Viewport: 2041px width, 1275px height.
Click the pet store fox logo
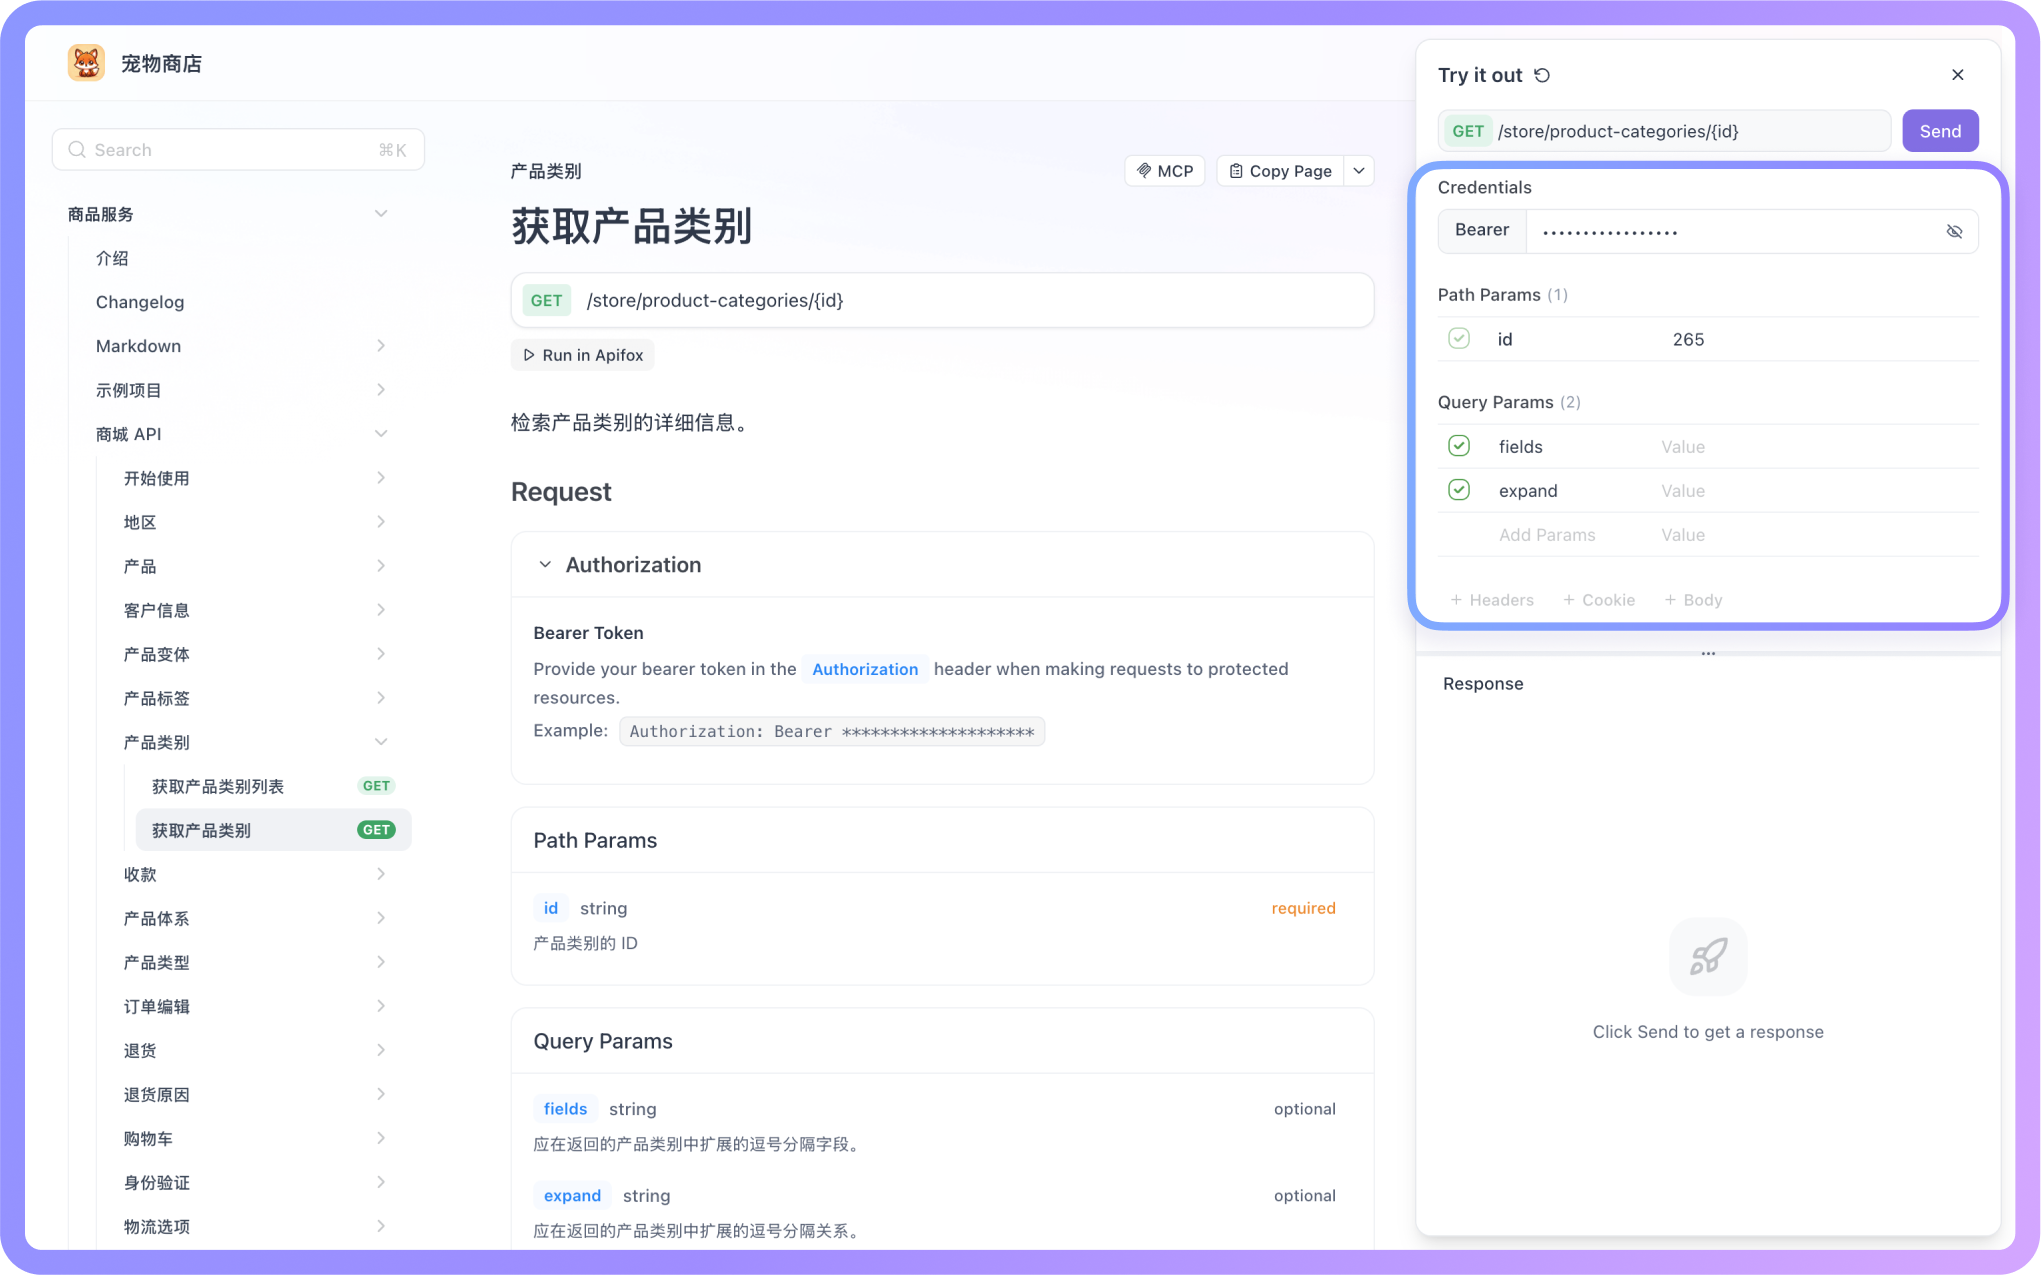(86, 63)
